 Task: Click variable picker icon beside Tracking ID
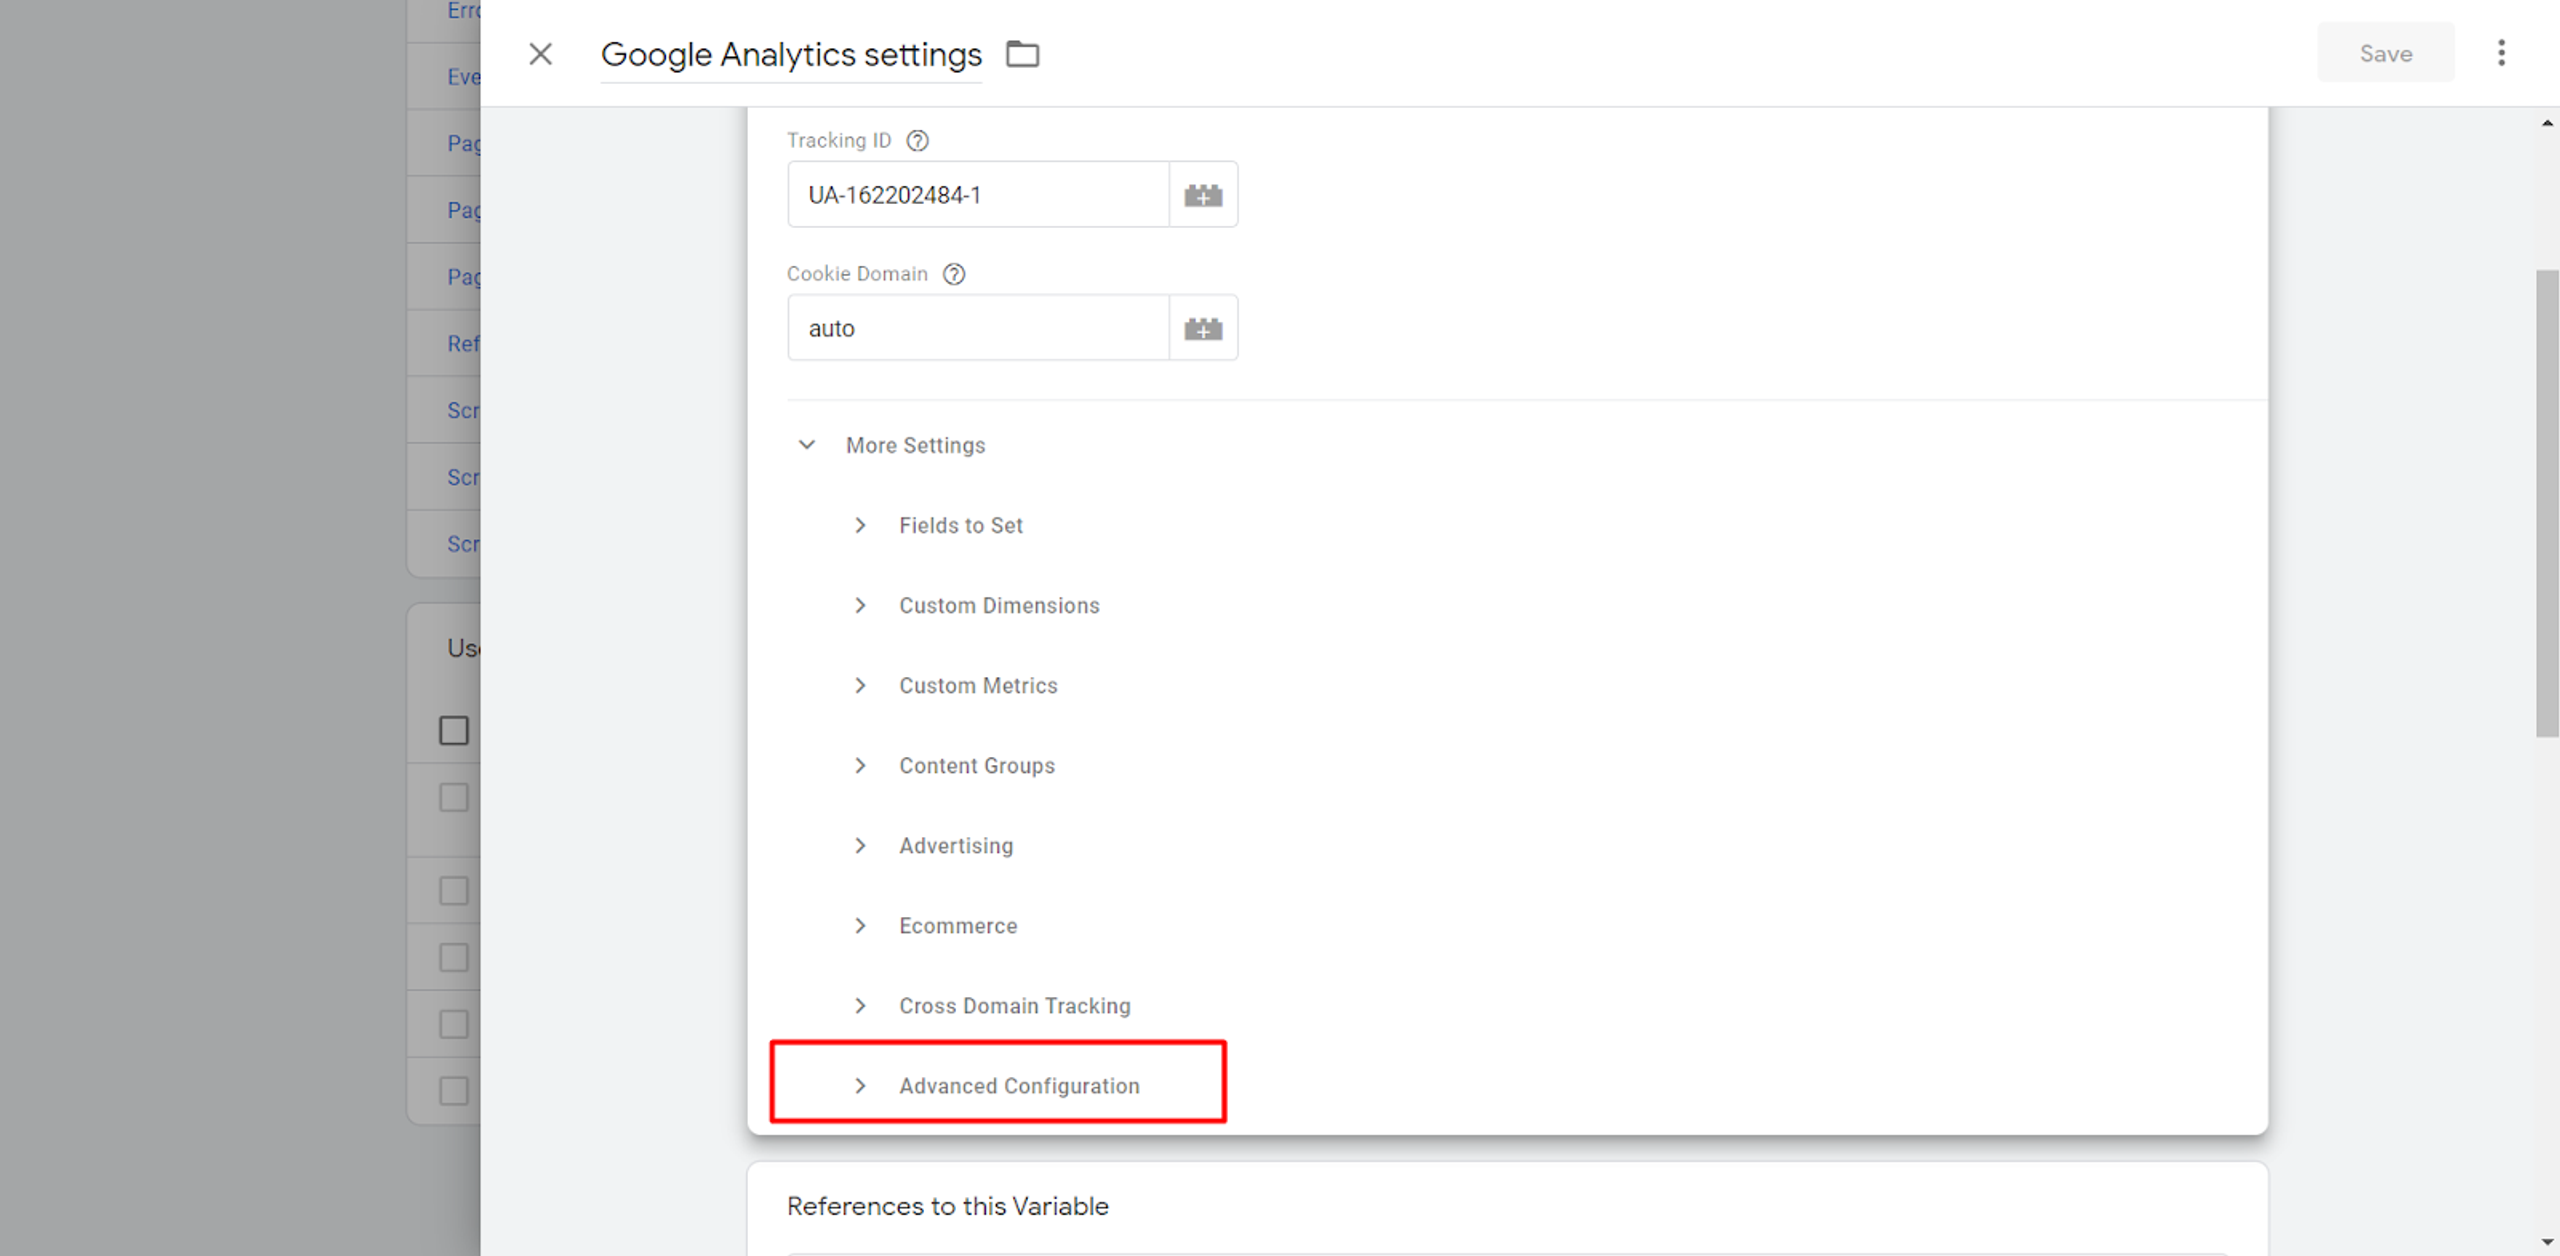coord(1203,195)
